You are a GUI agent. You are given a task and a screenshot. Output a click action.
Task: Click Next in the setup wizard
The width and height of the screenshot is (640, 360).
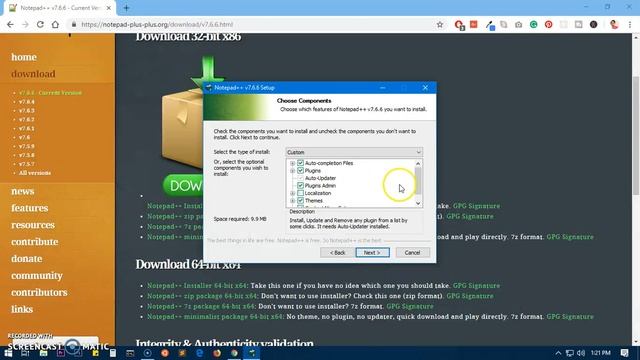point(372,253)
